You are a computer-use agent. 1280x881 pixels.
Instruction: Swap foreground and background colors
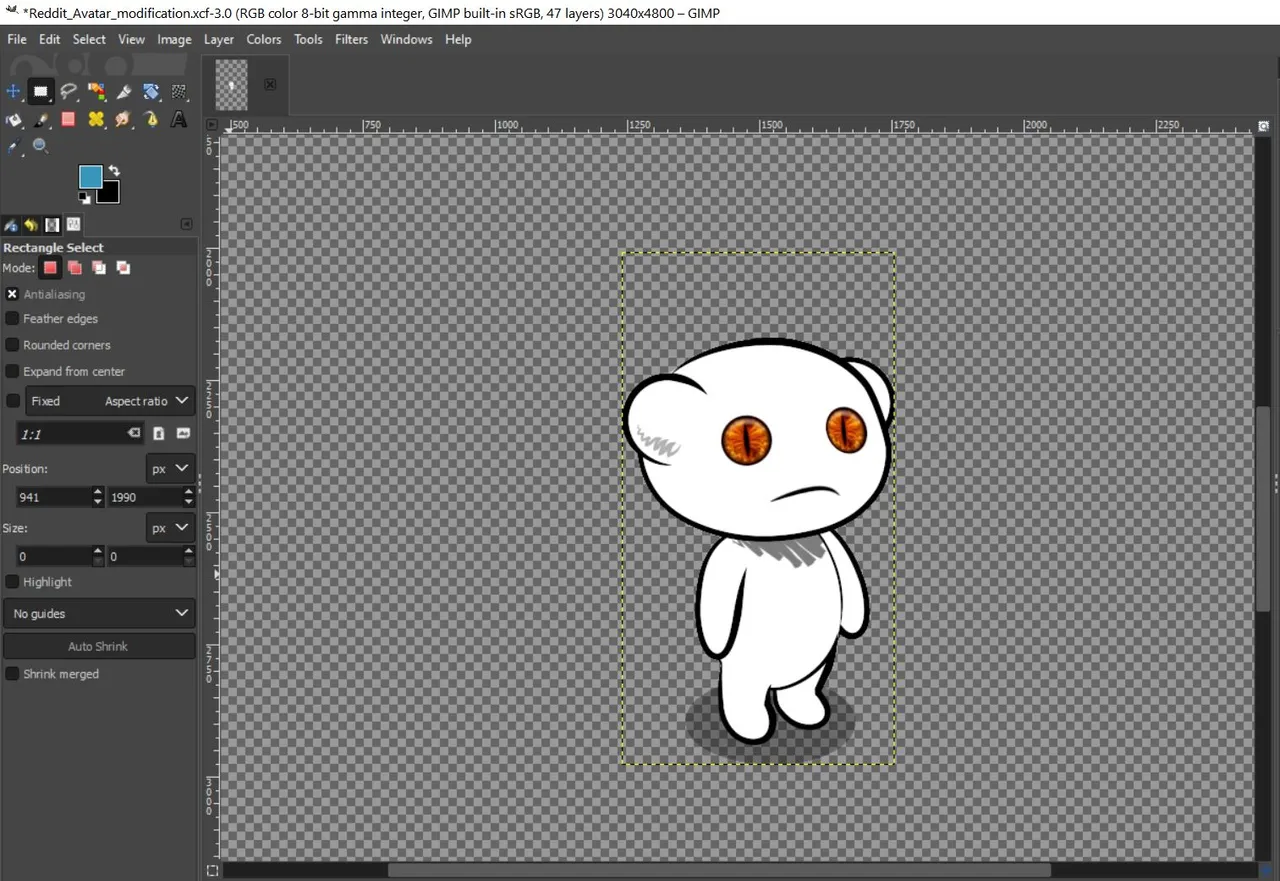pos(114,171)
